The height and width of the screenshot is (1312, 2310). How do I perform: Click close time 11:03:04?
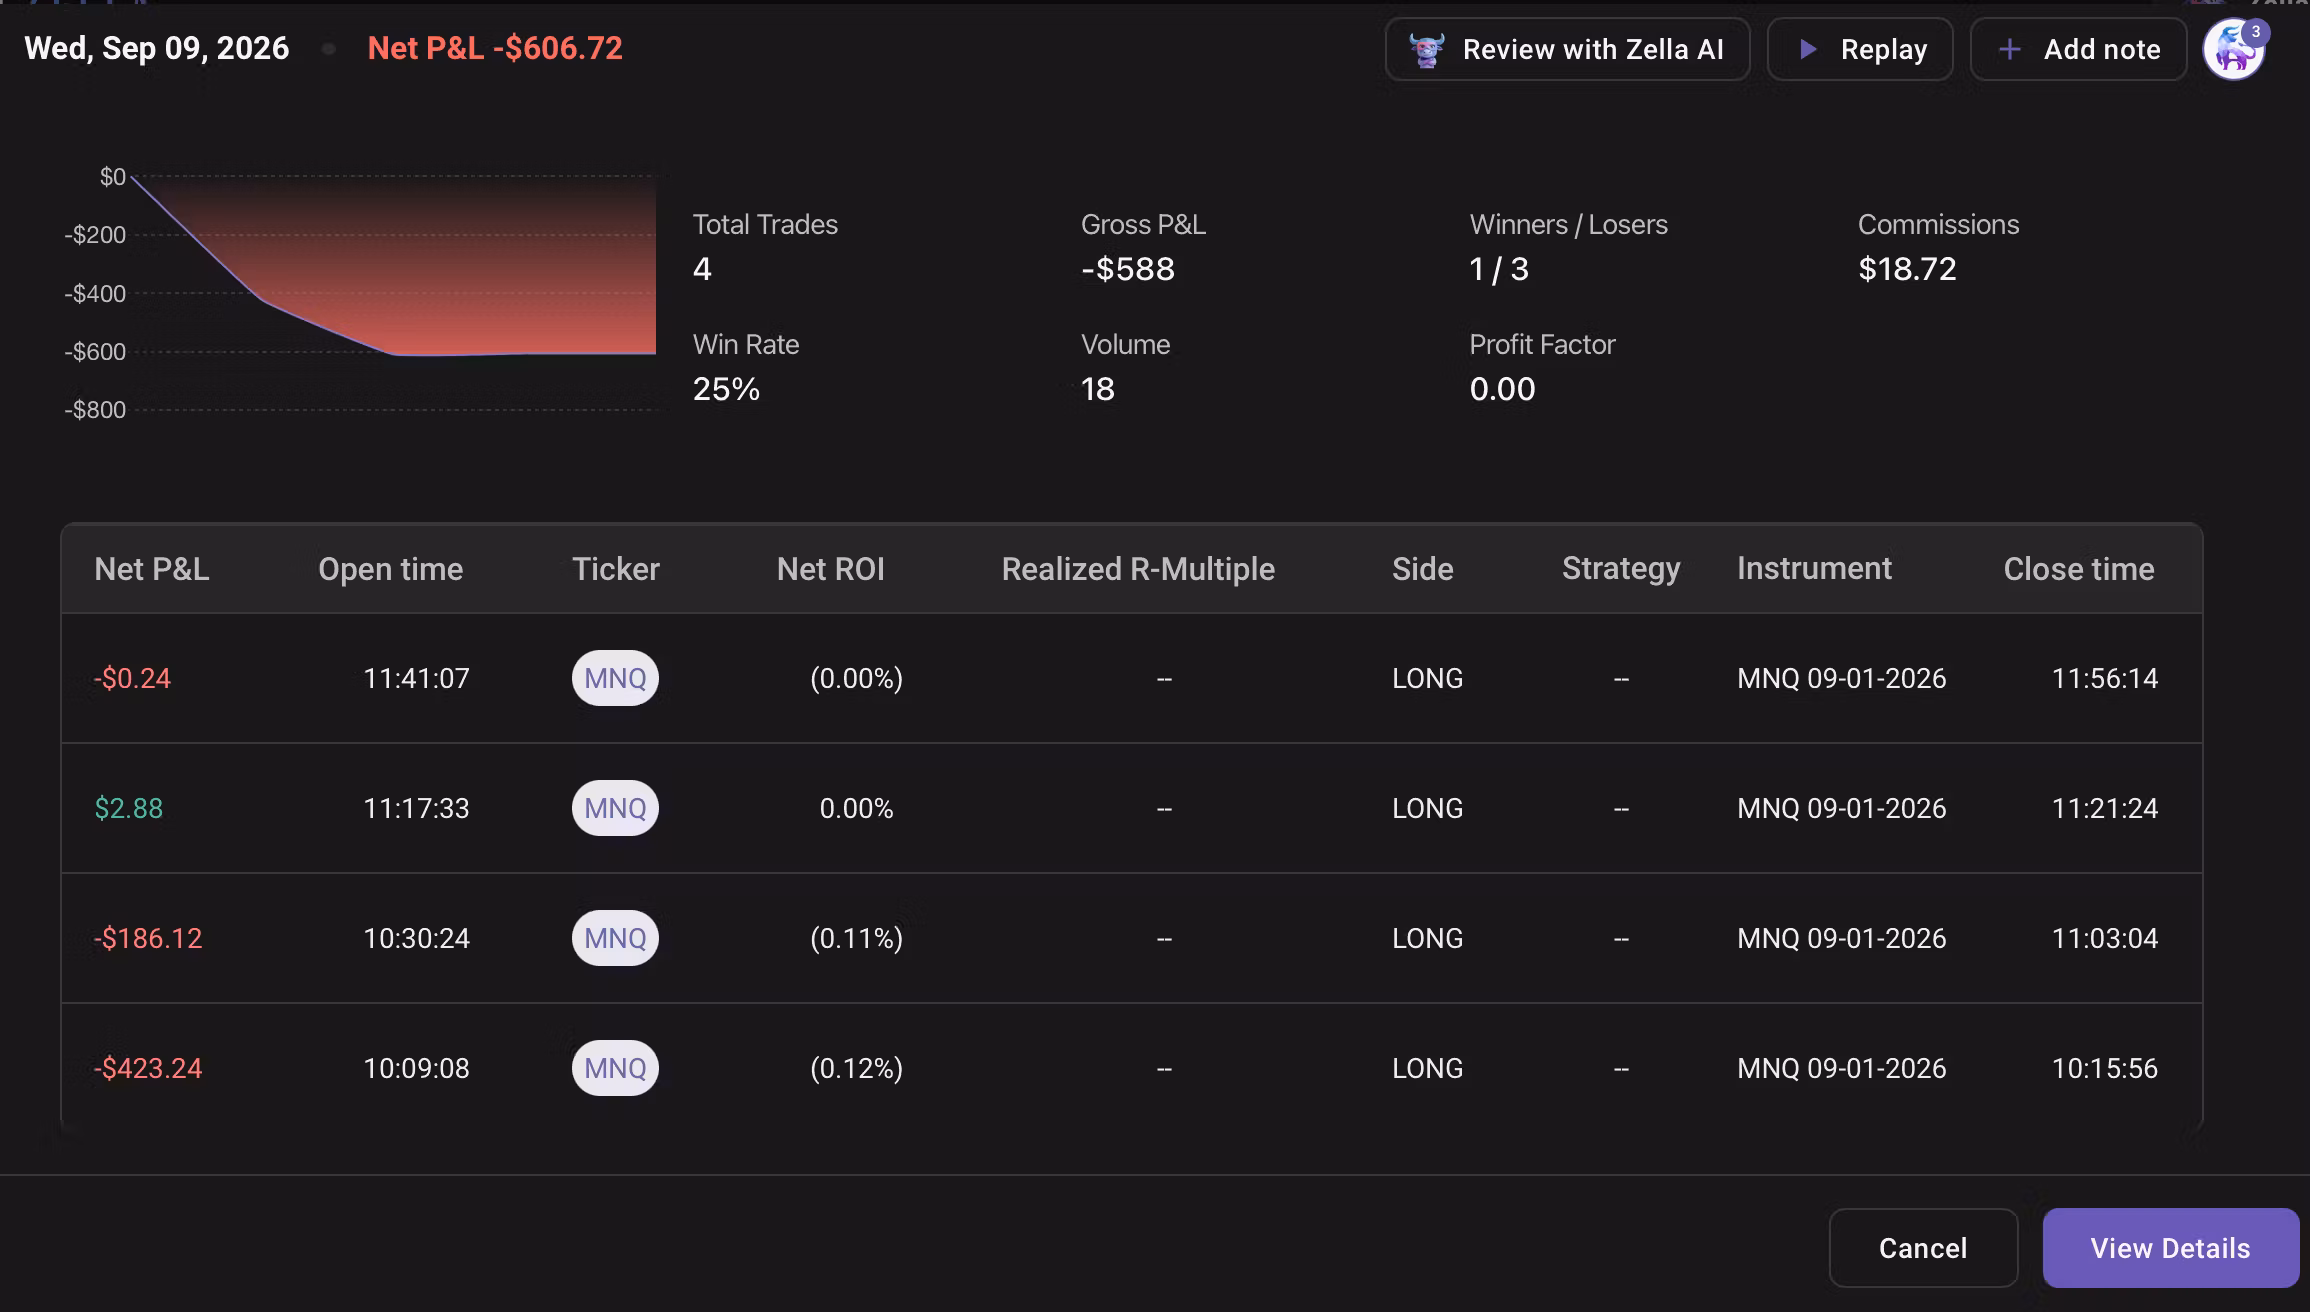[2105, 938]
